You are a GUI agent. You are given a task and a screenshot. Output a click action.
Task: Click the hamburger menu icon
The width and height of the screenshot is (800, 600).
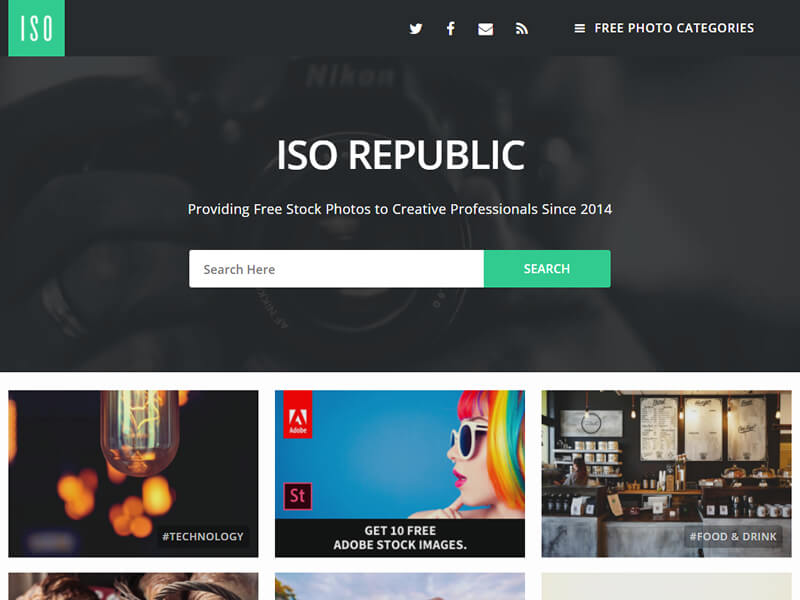(580, 29)
